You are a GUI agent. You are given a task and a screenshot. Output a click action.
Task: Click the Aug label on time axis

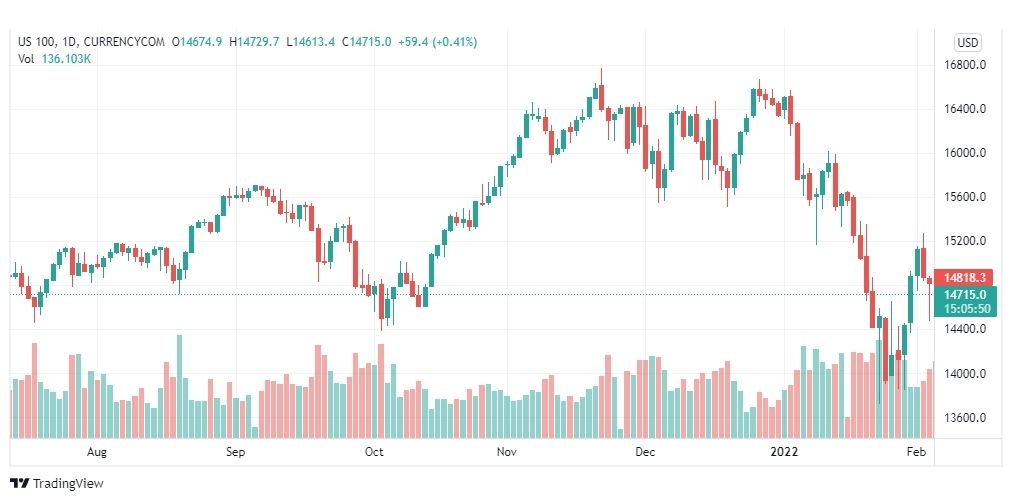97,451
